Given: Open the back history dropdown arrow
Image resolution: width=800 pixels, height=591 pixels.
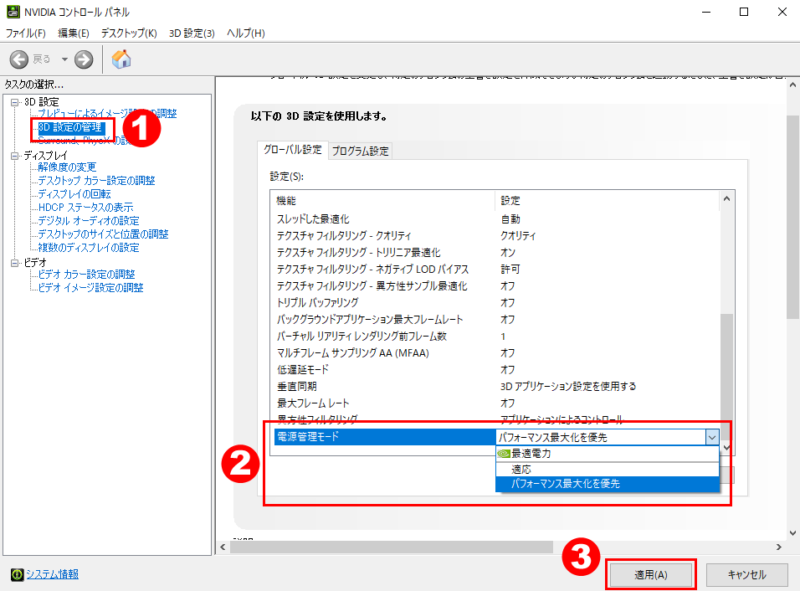Looking at the screenshot, I should [x=64, y=59].
